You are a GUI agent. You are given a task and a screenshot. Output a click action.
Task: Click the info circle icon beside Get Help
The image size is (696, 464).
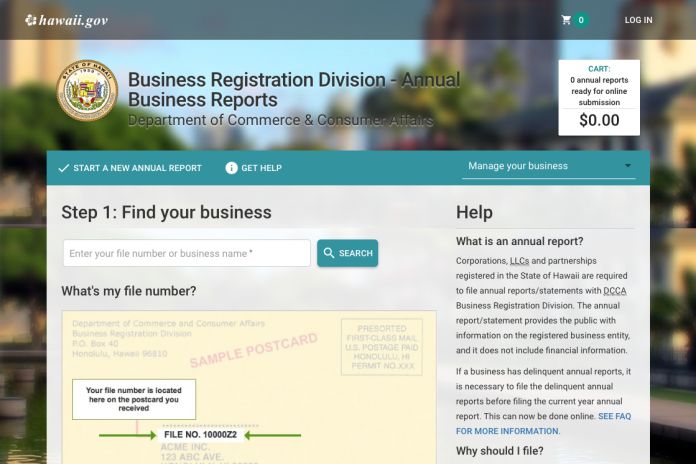(231, 168)
